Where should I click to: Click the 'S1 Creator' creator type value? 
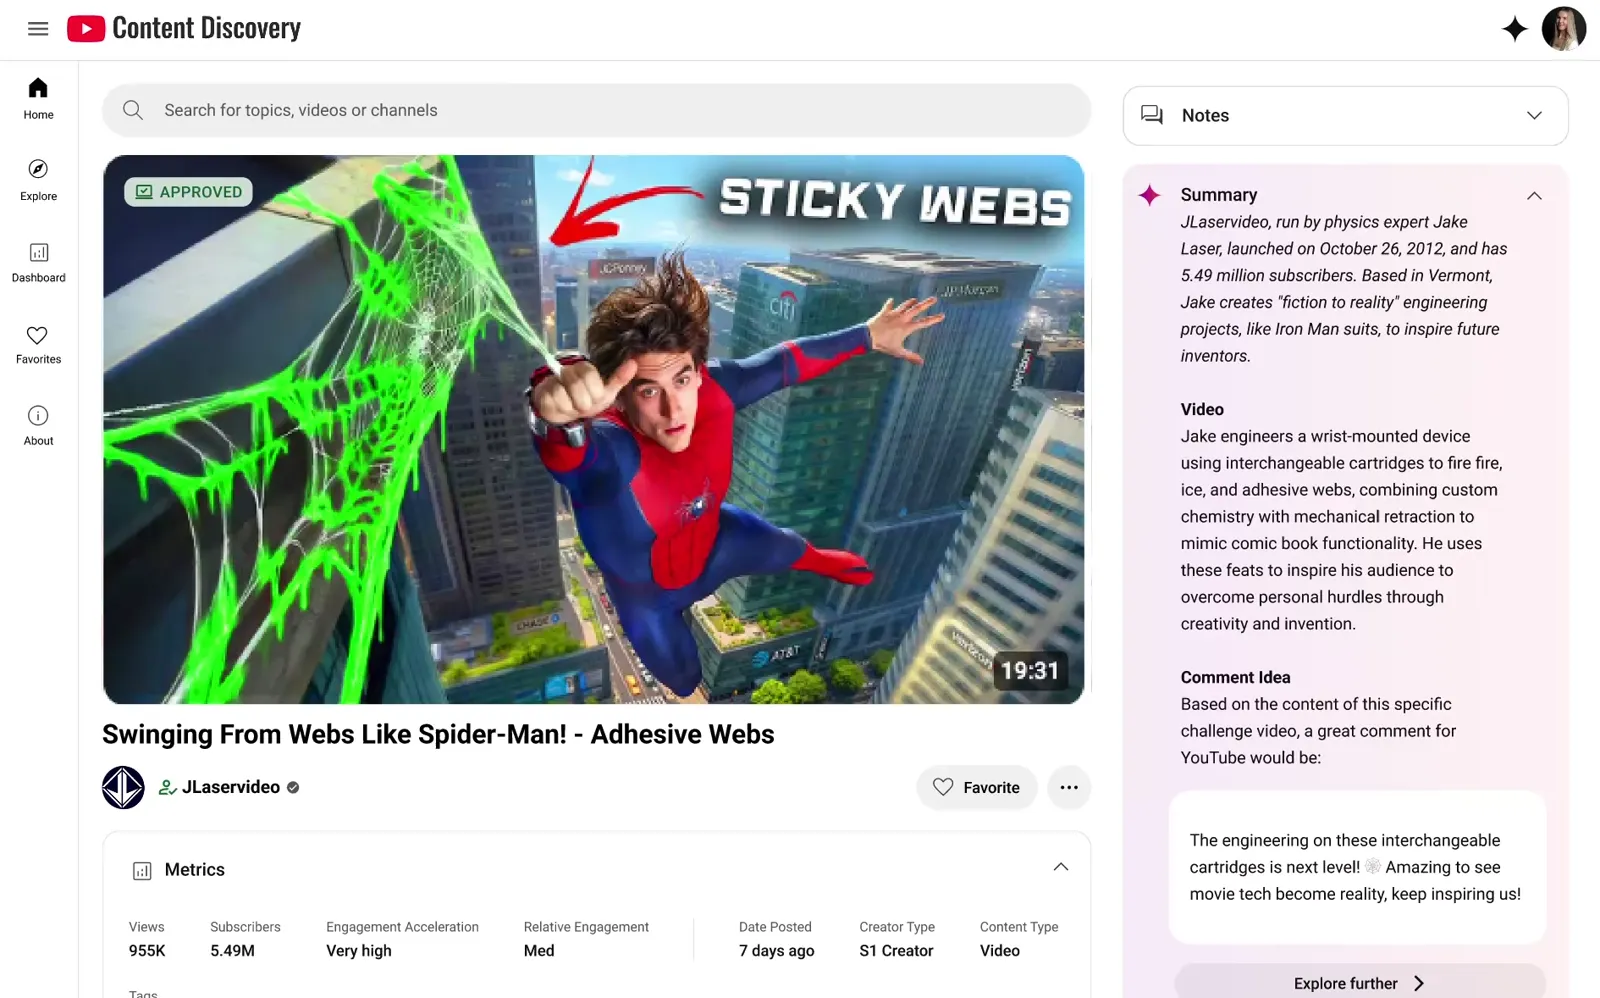click(x=896, y=951)
